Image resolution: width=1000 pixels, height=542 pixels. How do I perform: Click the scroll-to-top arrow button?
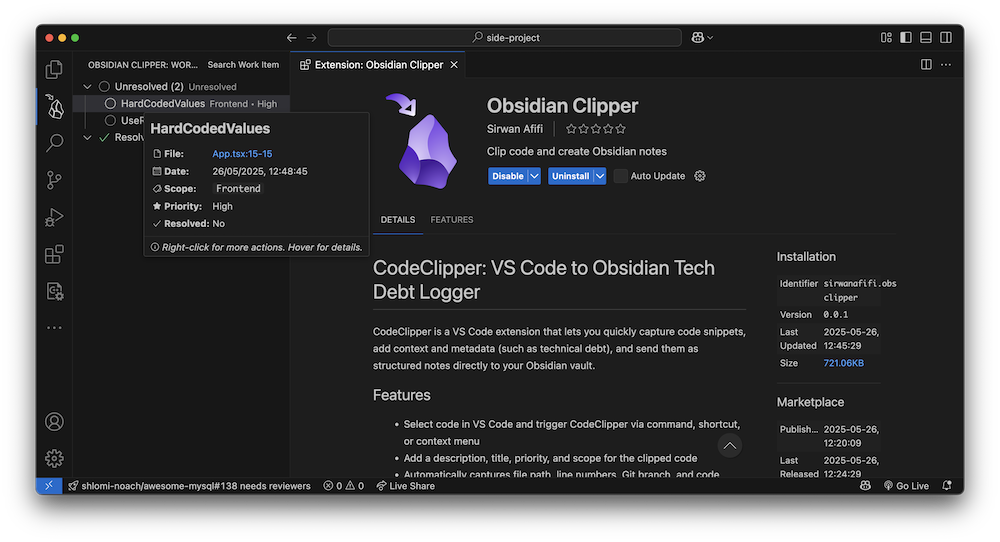[730, 445]
